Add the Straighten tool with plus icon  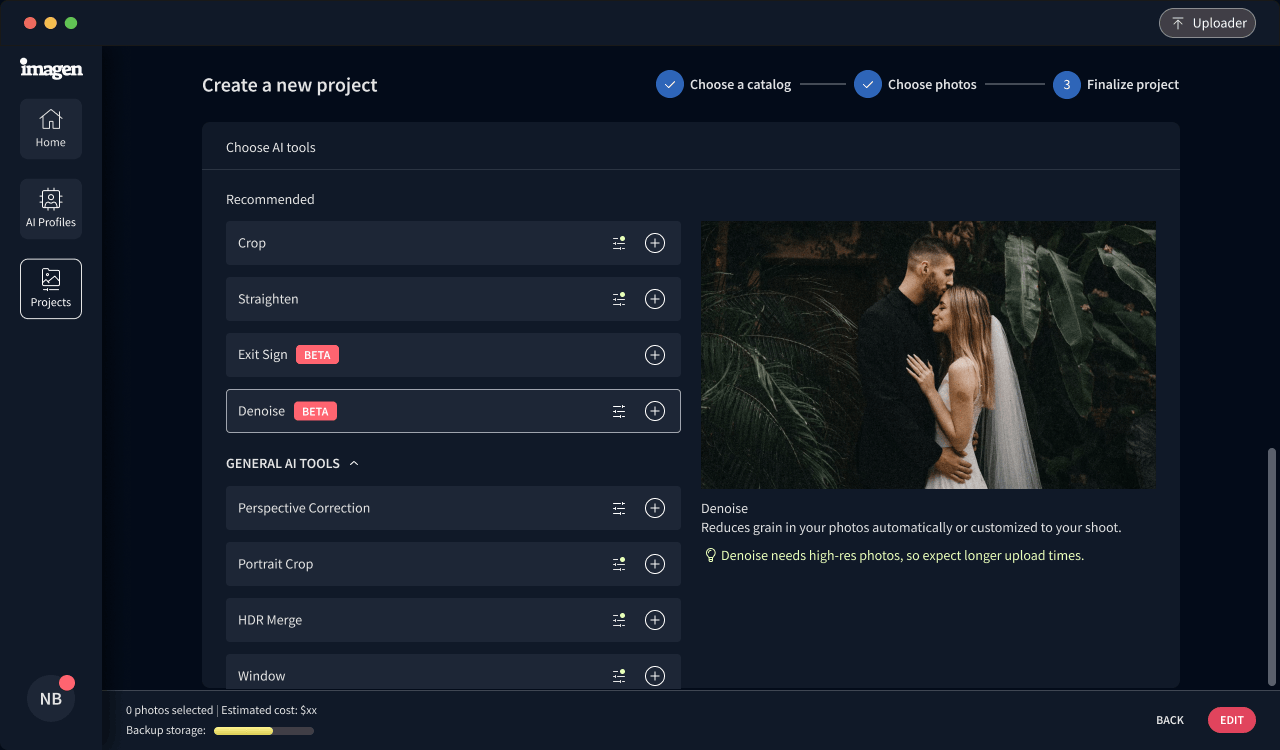pos(655,299)
